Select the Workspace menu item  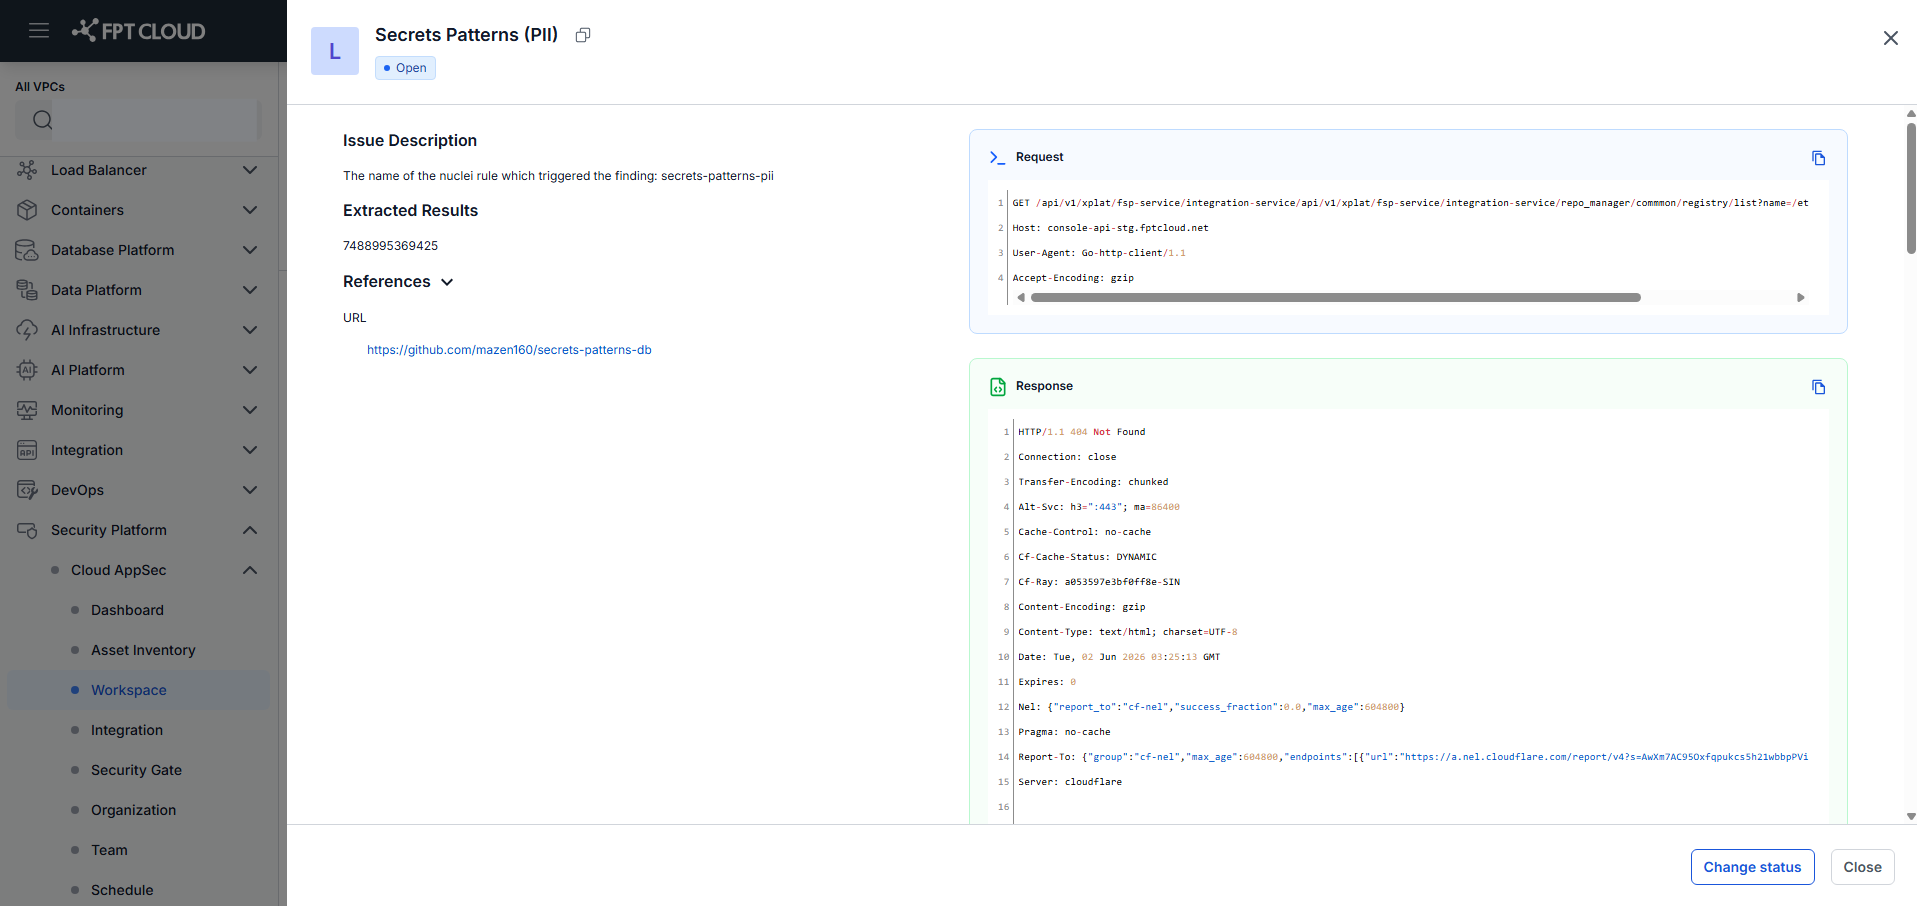pyautogui.click(x=138, y=690)
